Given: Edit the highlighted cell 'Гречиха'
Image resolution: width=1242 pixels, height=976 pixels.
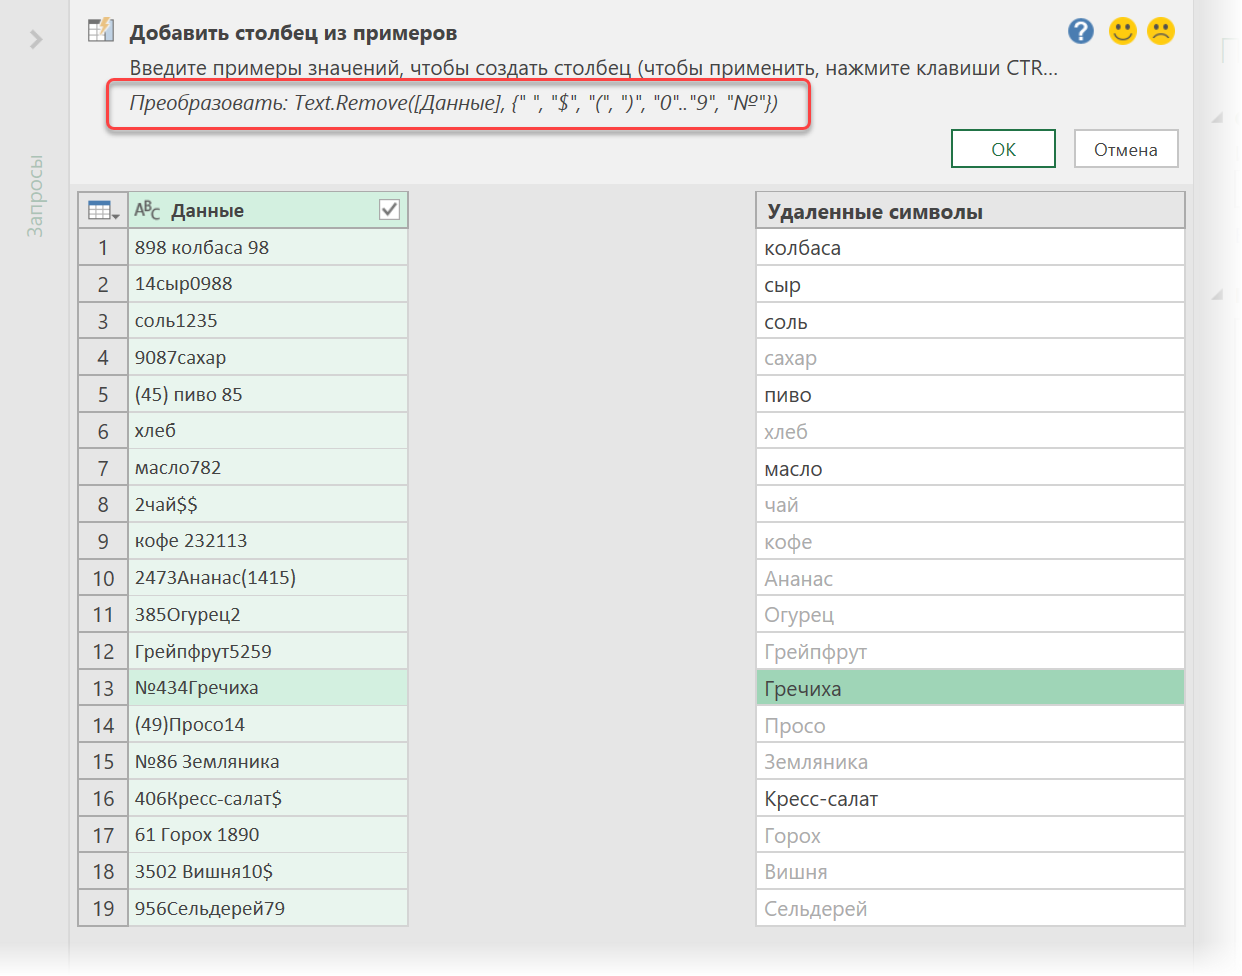Looking at the screenshot, I should (x=970, y=688).
